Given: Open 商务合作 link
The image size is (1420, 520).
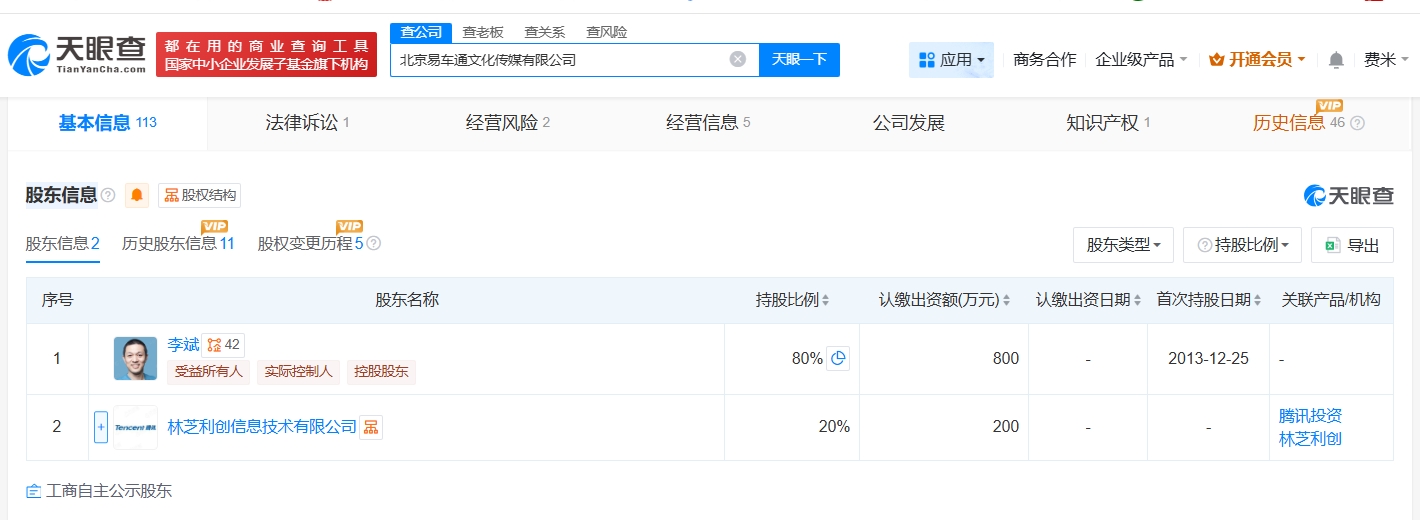Looking at the screenshot, I should (x=1045, y=60).
